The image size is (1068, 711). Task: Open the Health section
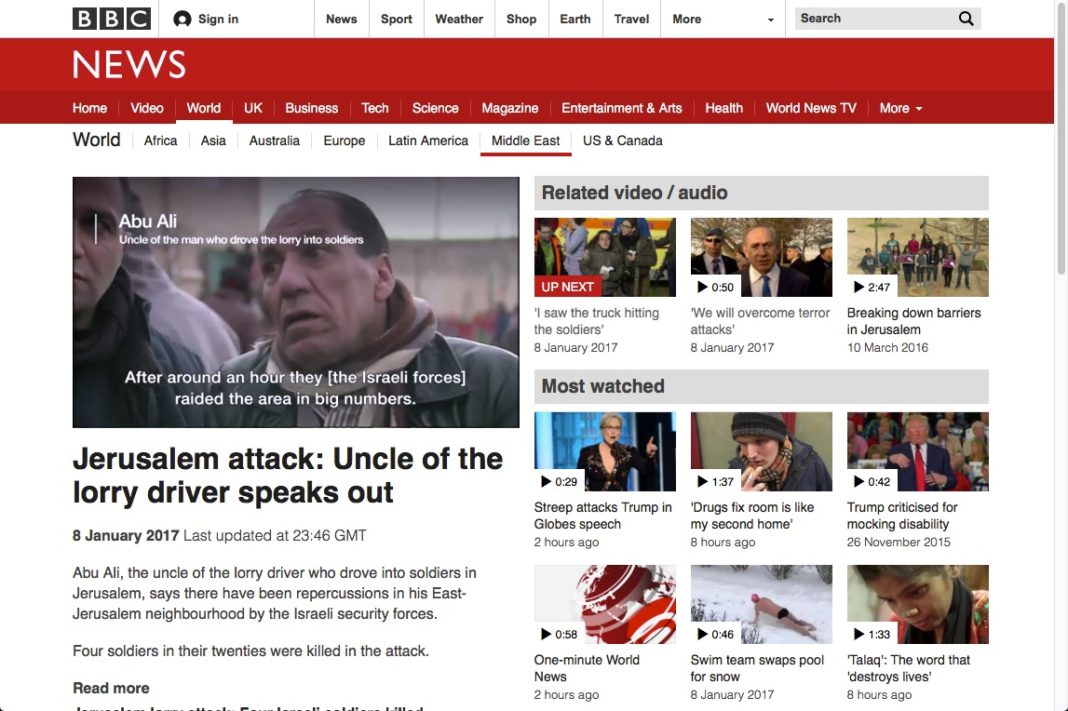click(x=724, y=108)
